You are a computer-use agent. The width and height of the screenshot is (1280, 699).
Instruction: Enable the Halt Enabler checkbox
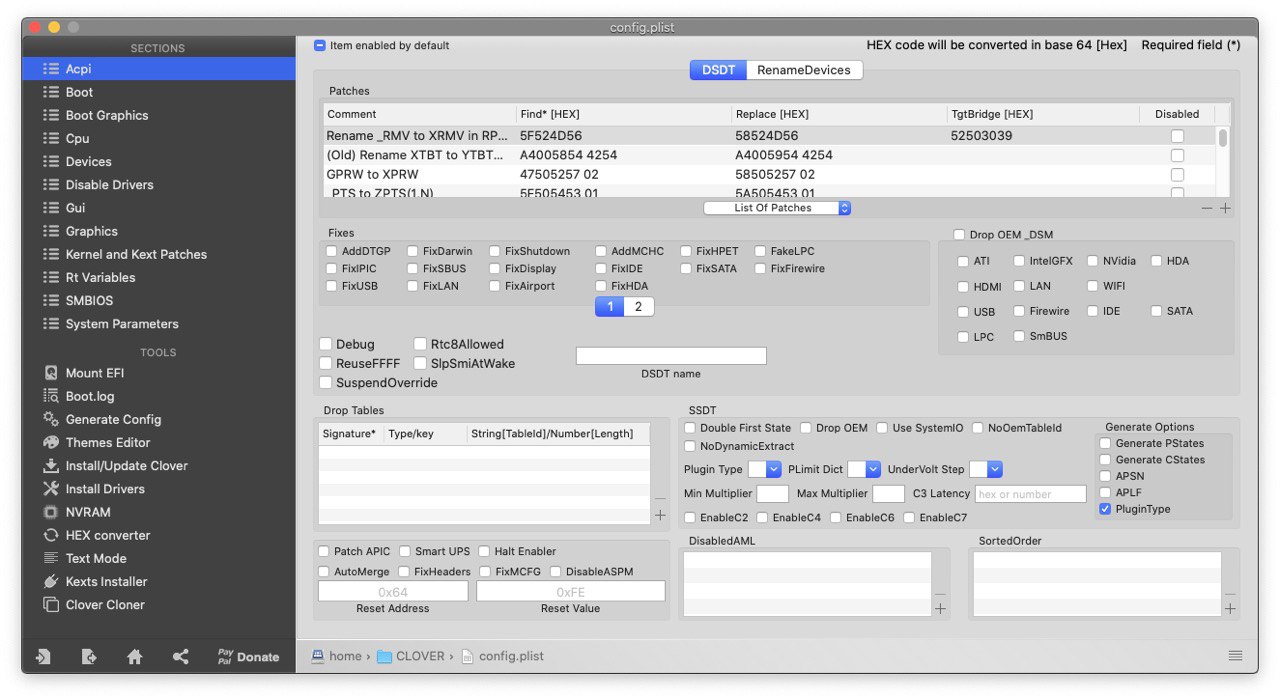click(485, 551)
